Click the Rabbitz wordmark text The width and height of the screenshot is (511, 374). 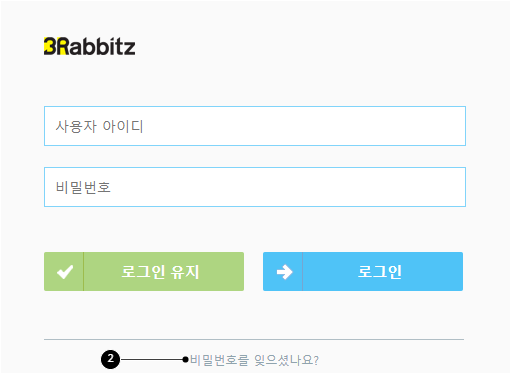(x=96, y=46)
